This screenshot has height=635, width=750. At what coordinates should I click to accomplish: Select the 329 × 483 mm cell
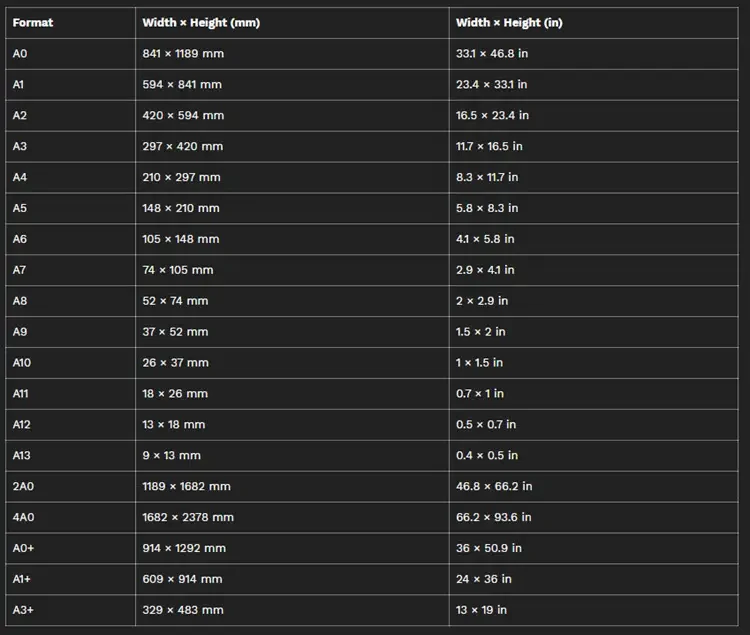click(x=183, y=610)
